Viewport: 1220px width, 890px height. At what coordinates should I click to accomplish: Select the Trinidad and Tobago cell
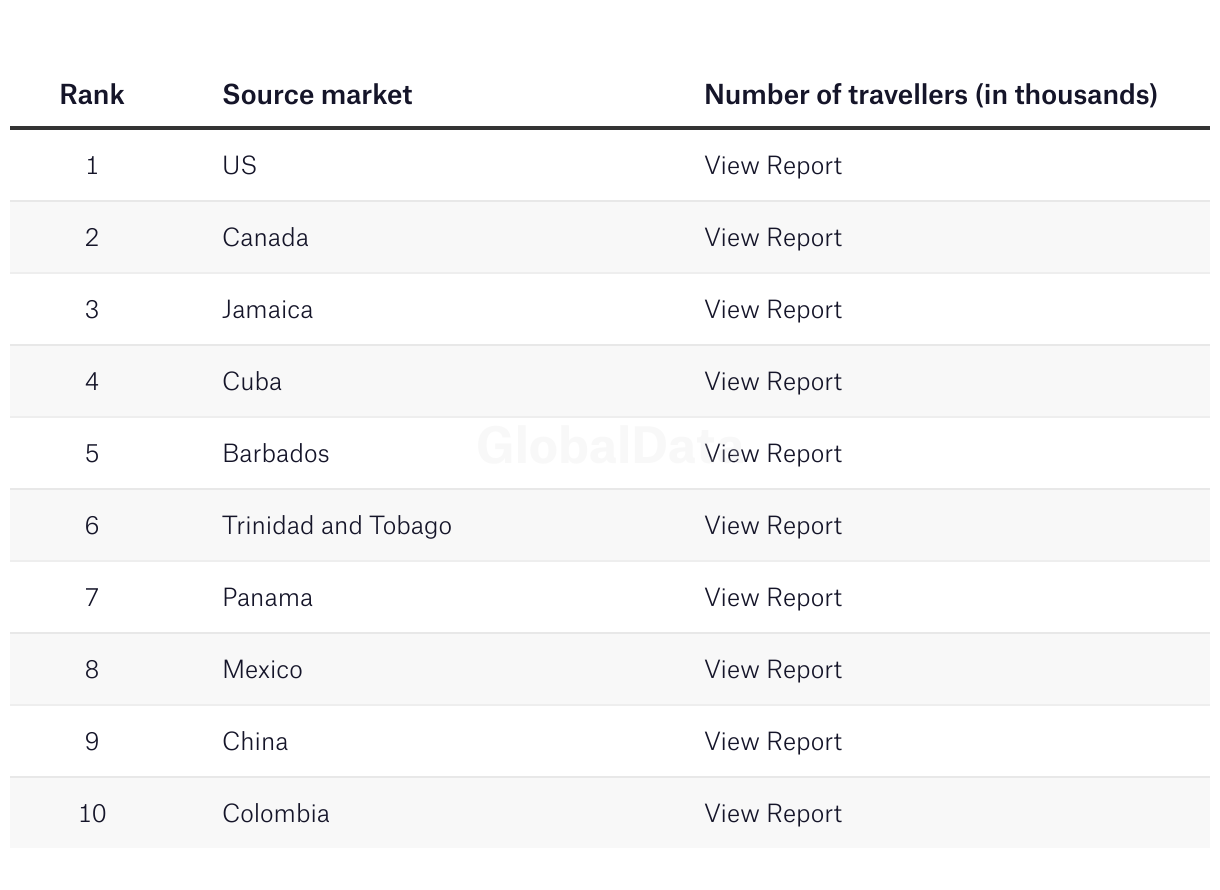337,526
